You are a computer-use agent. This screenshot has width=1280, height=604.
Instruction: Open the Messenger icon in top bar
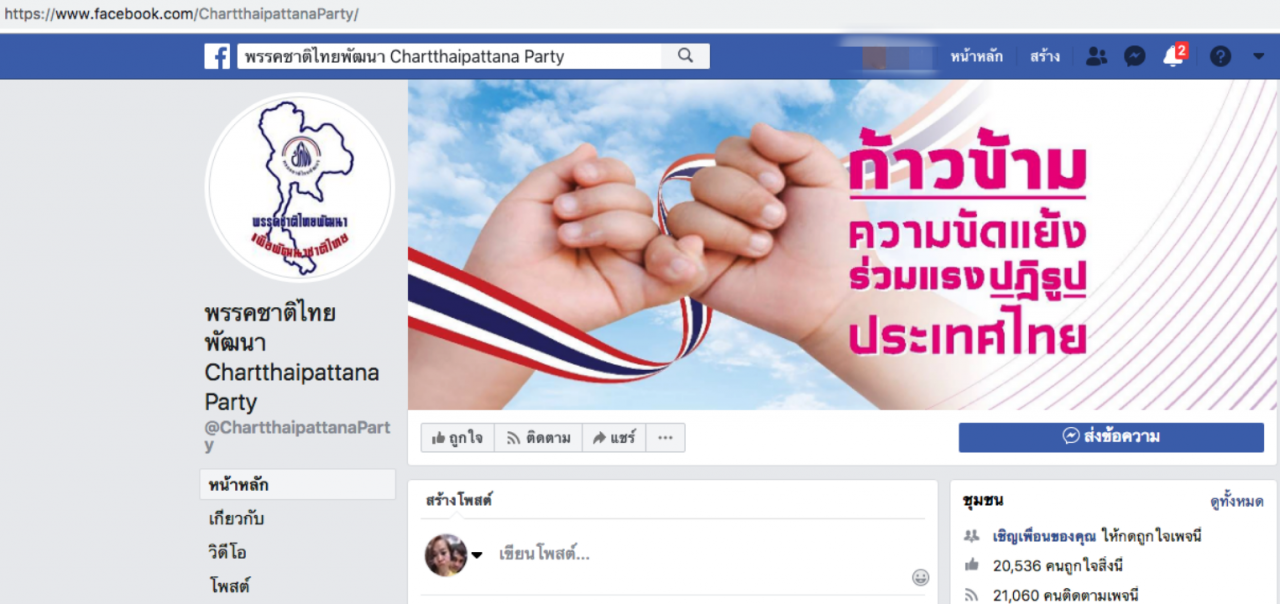(1134, 56)
